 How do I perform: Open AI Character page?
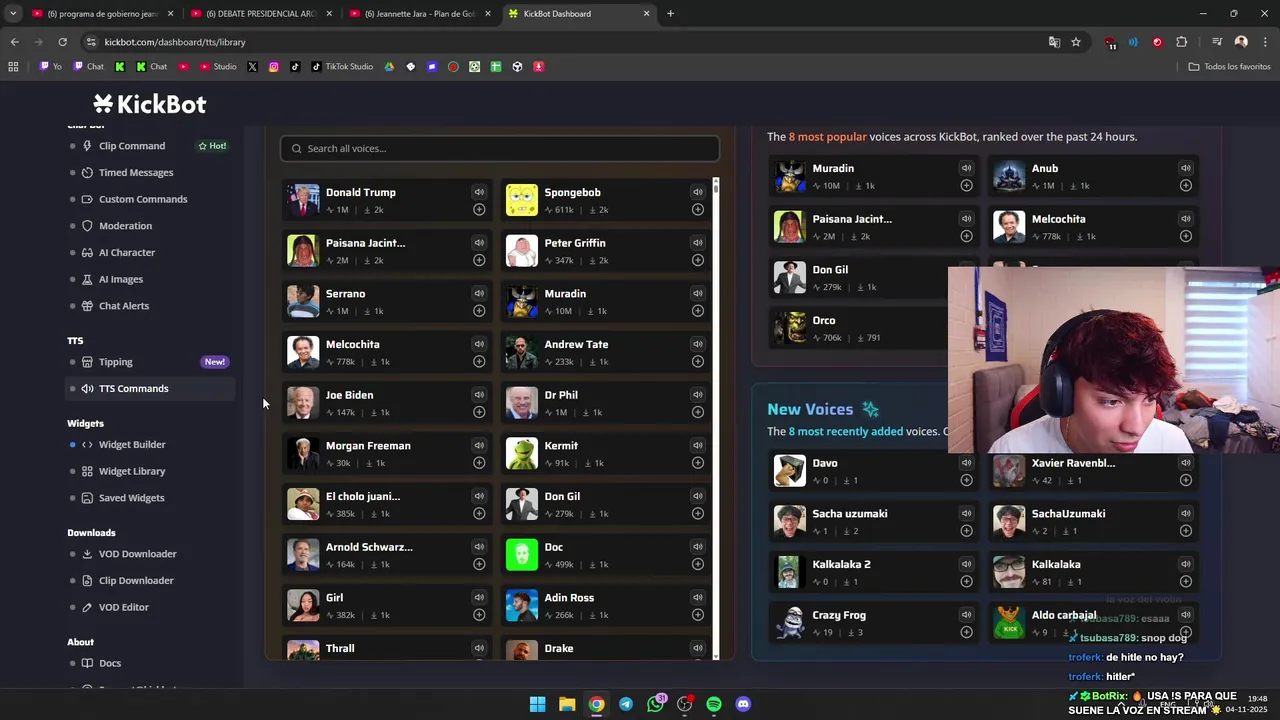click(127, 253)
